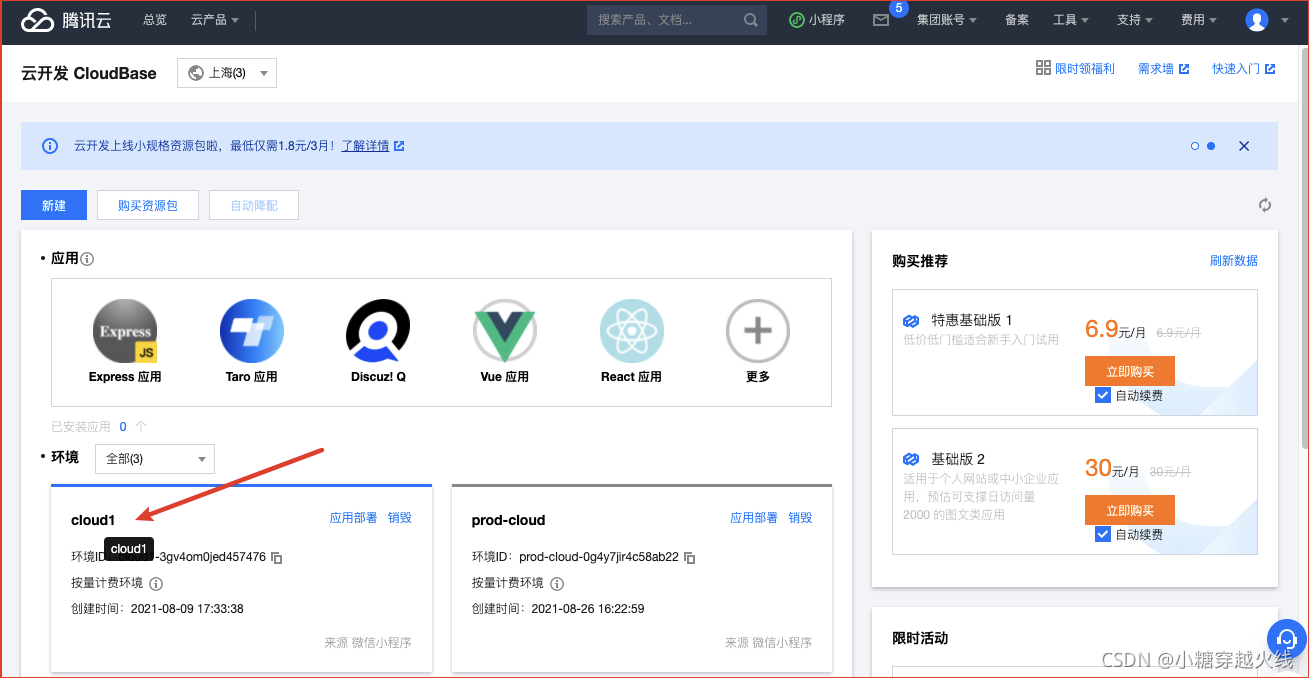Open the 上海(3) region dropdown
Image resolution: width=1309 pixels, height=678 pixels.
pos(227,73)
